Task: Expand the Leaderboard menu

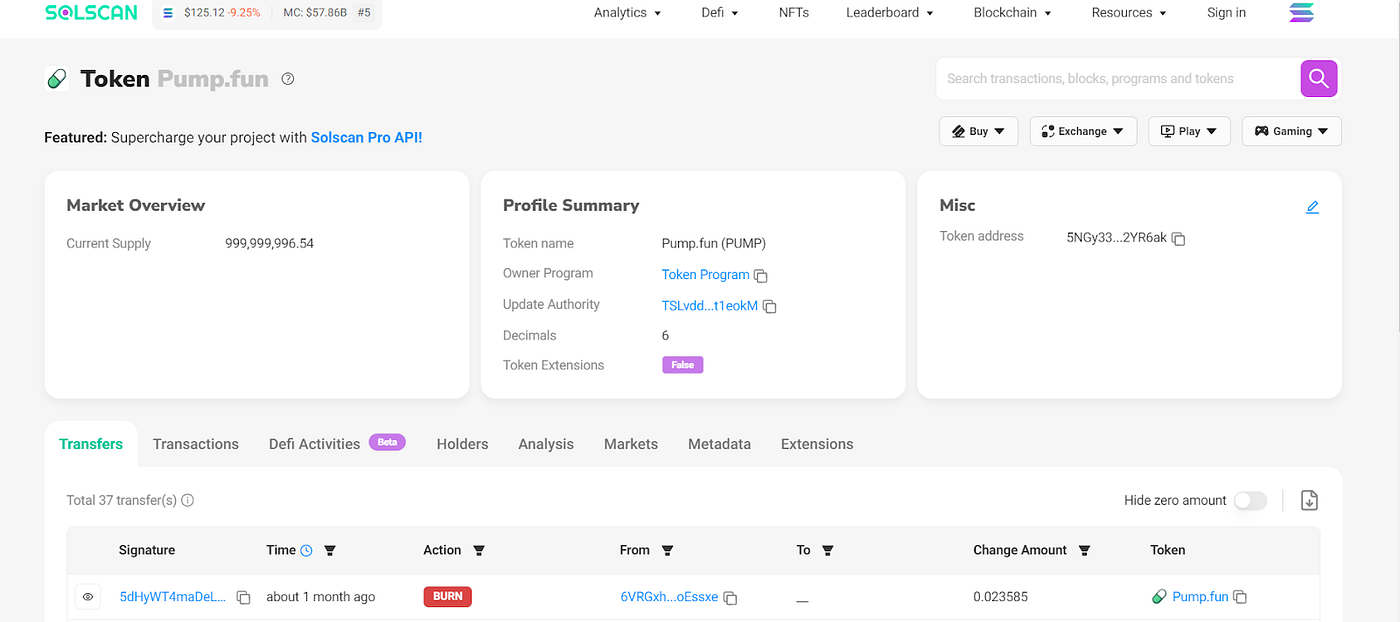Action: pos(890,13)
